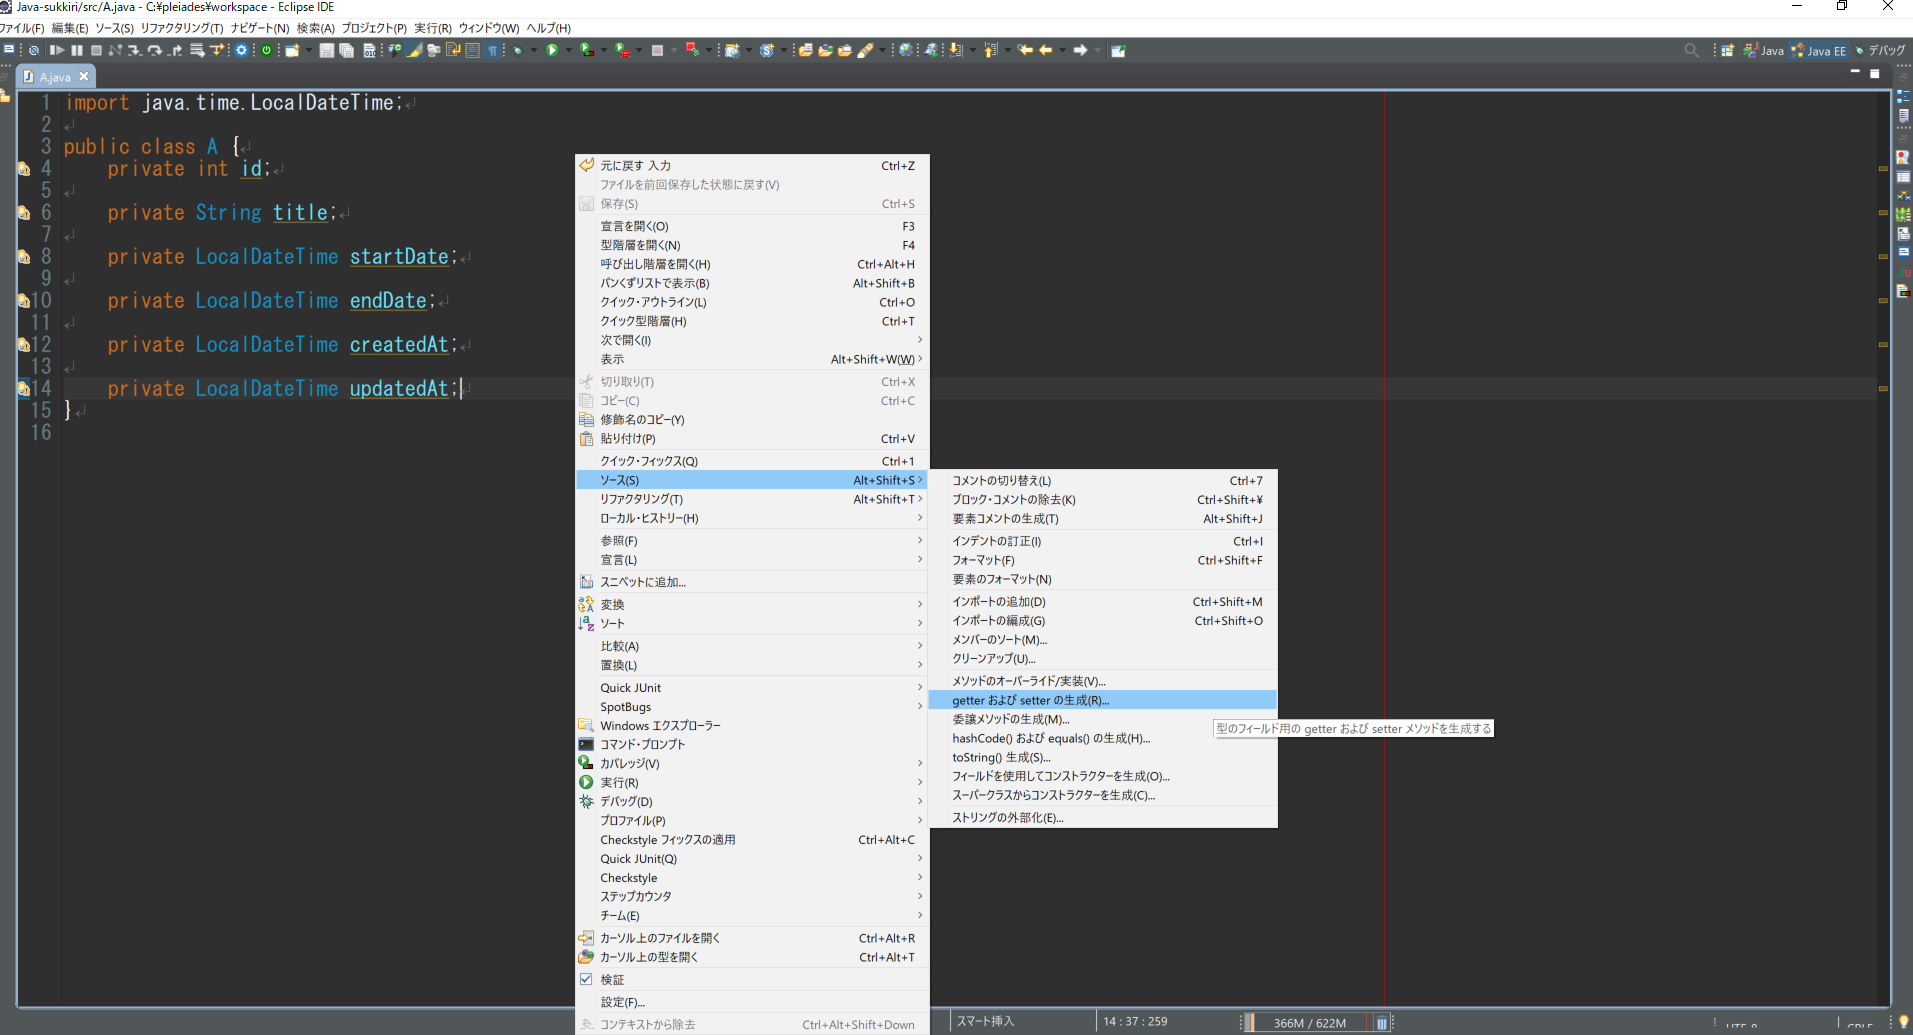Click the green Run button in toolbar

552,50
